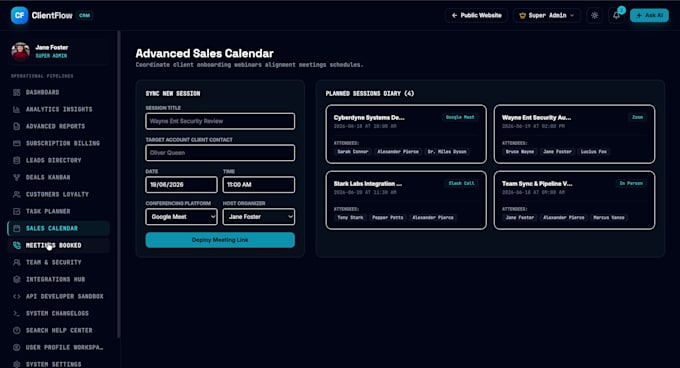Open the Team Sync & Pipeline session card
The height and width of the screenshot is (368, 680).
(574, 200)
